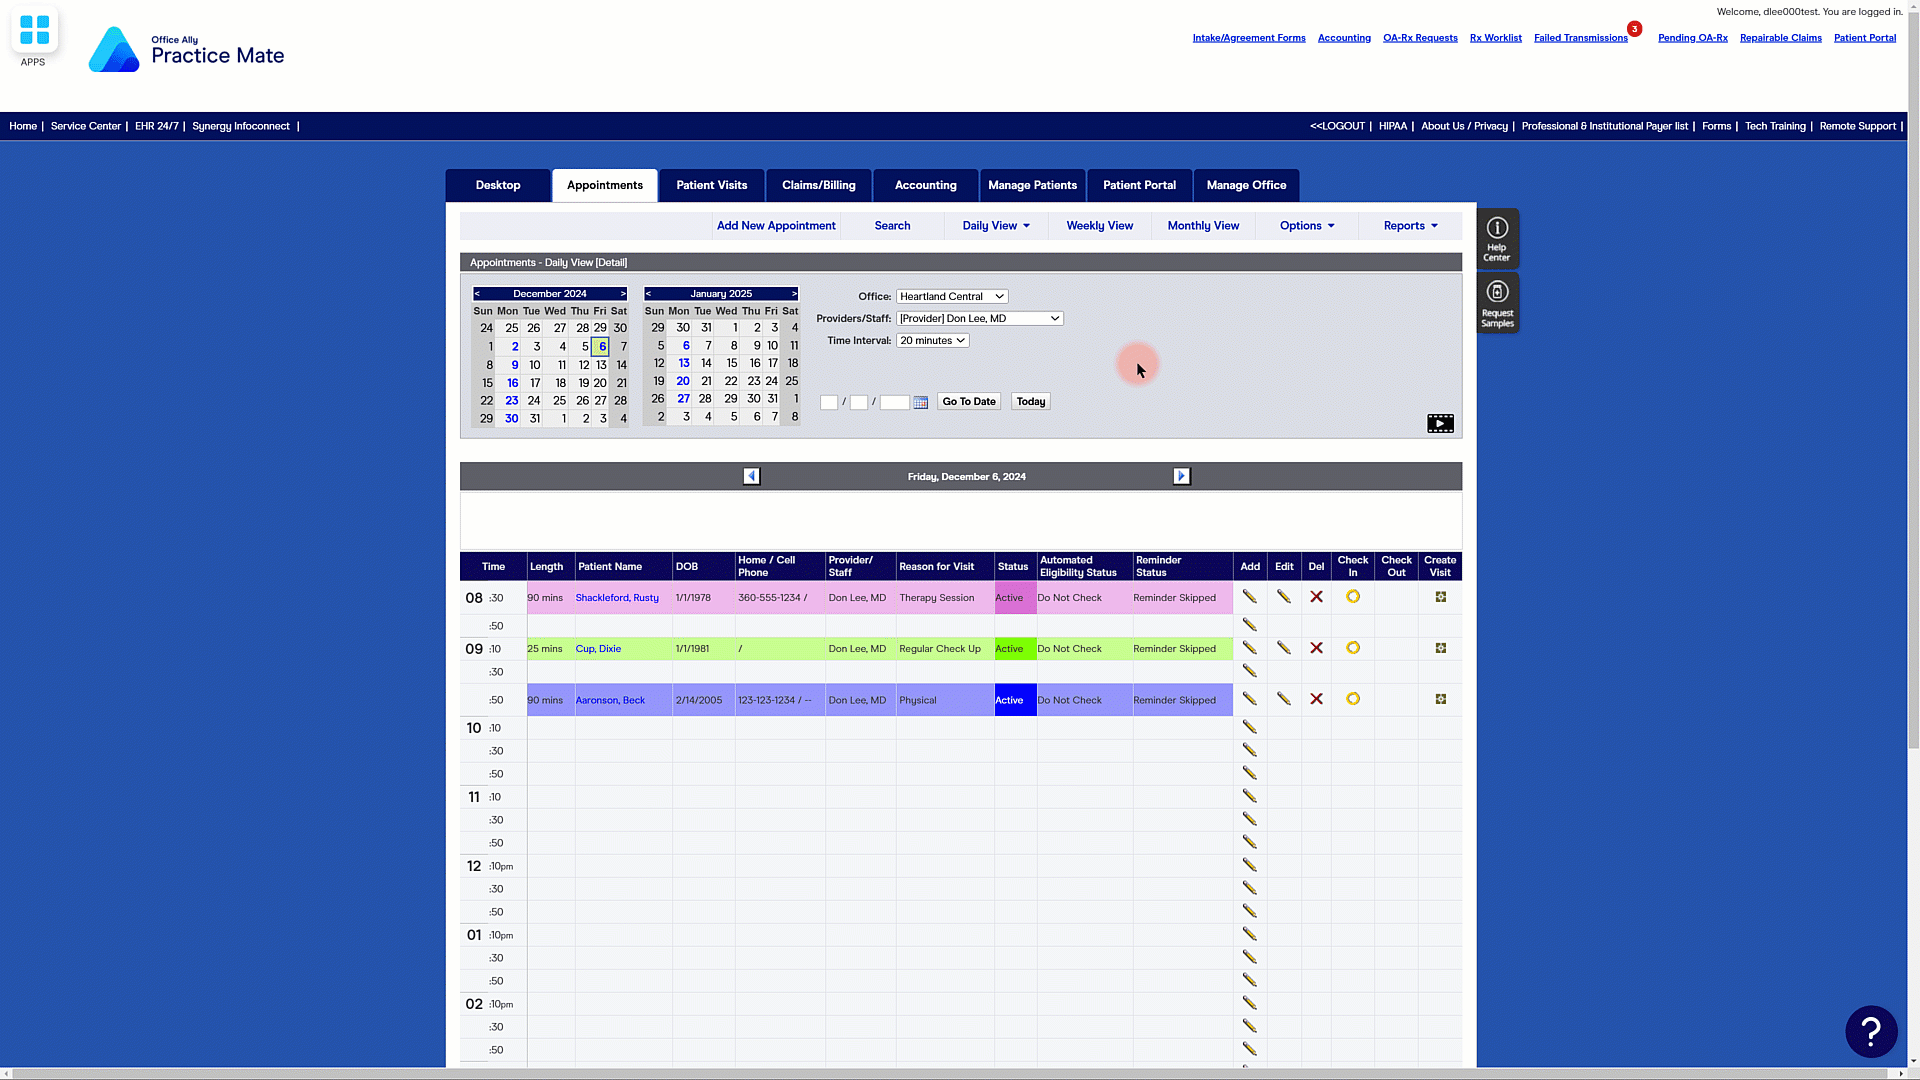Open the Reports menu

click(x=1410, y=226)
